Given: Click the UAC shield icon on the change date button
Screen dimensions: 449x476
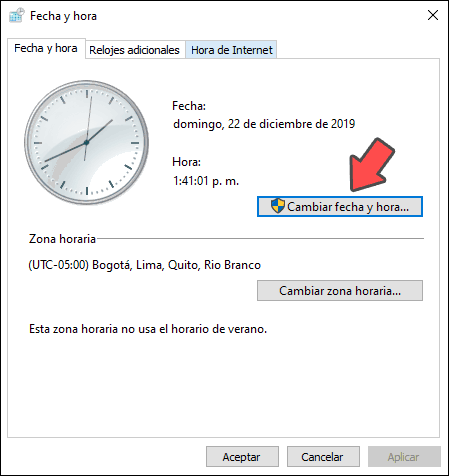Looking at the screenshot, I should click(x=277, y=206).
